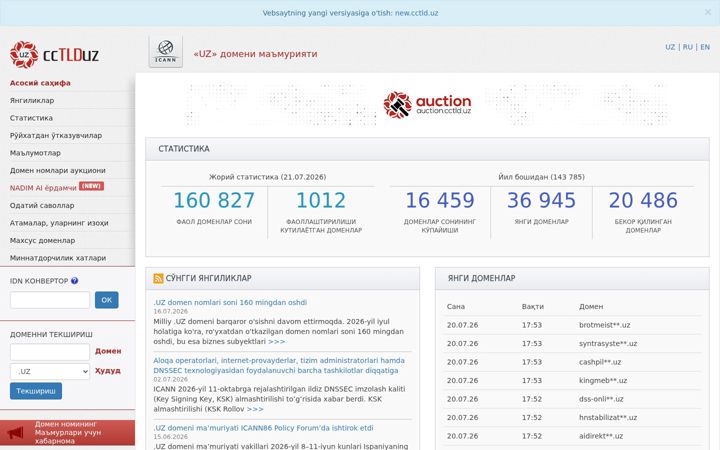The image size is (720, 450).
Task: Click the brotmeist**.uz domain row
Action: click(x=572, y=325)
